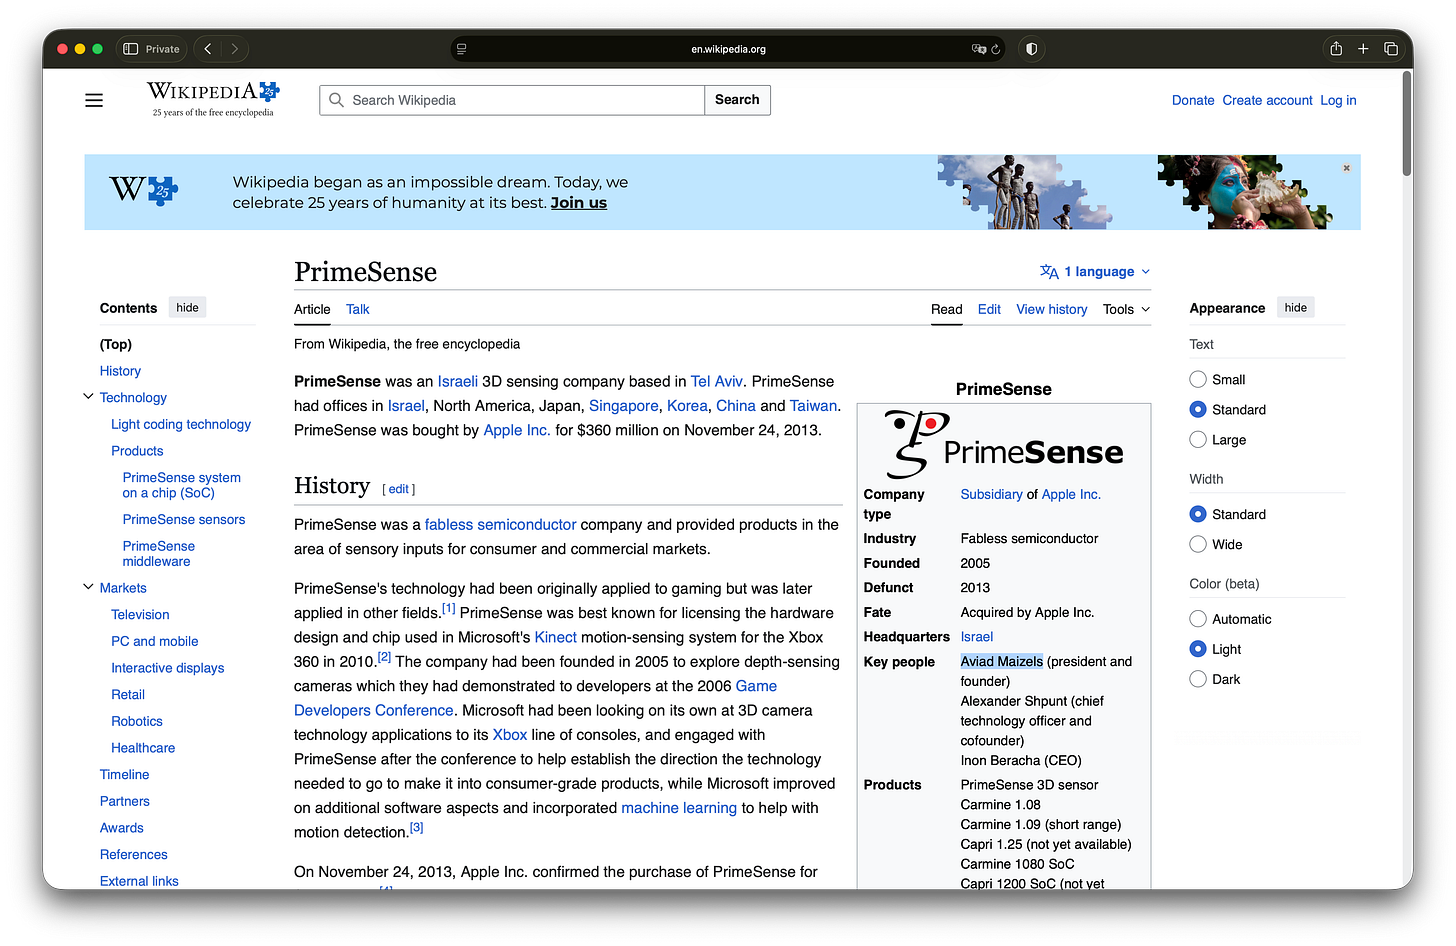Click the Safari address bar en.wikipedia.org

pos(728,49)
